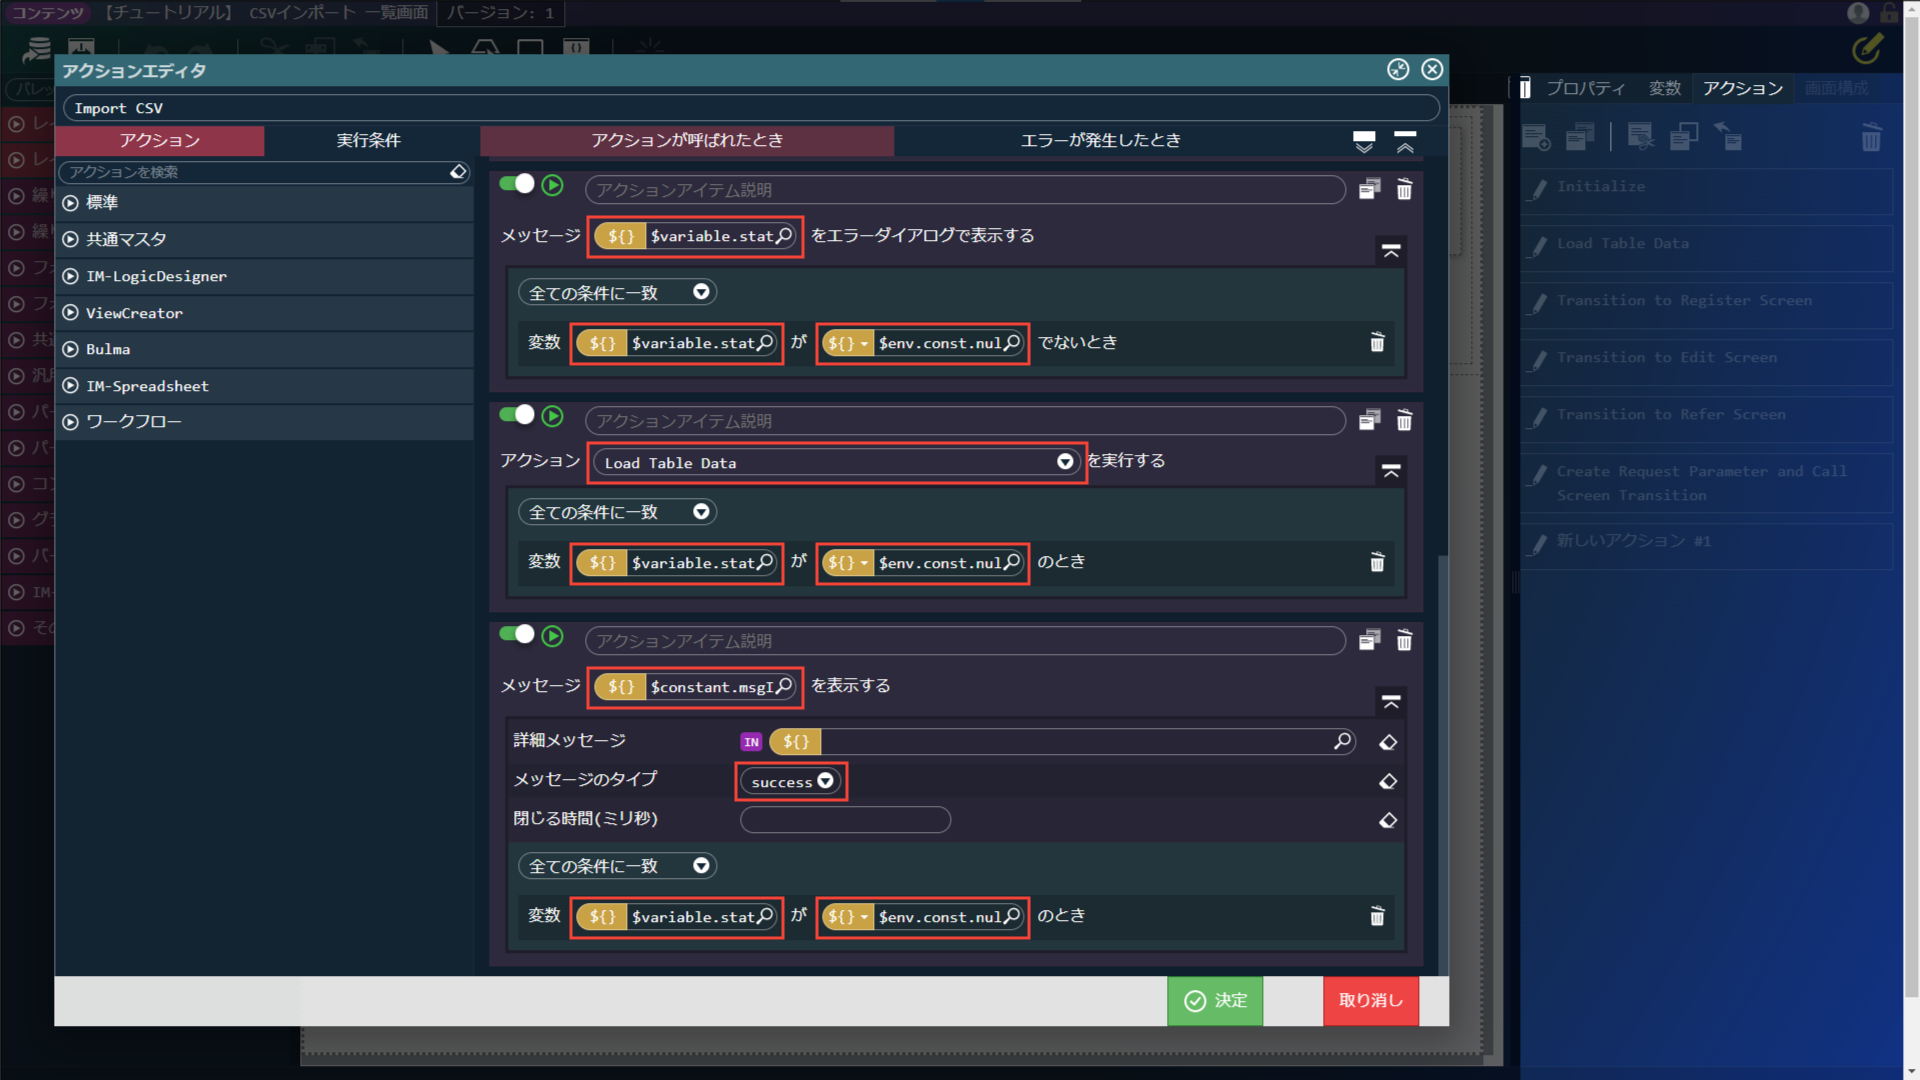This screenshot has height=1080, width=1920.
Task: Delete the last 'のとき' condition row
Action: [1377, 916]
